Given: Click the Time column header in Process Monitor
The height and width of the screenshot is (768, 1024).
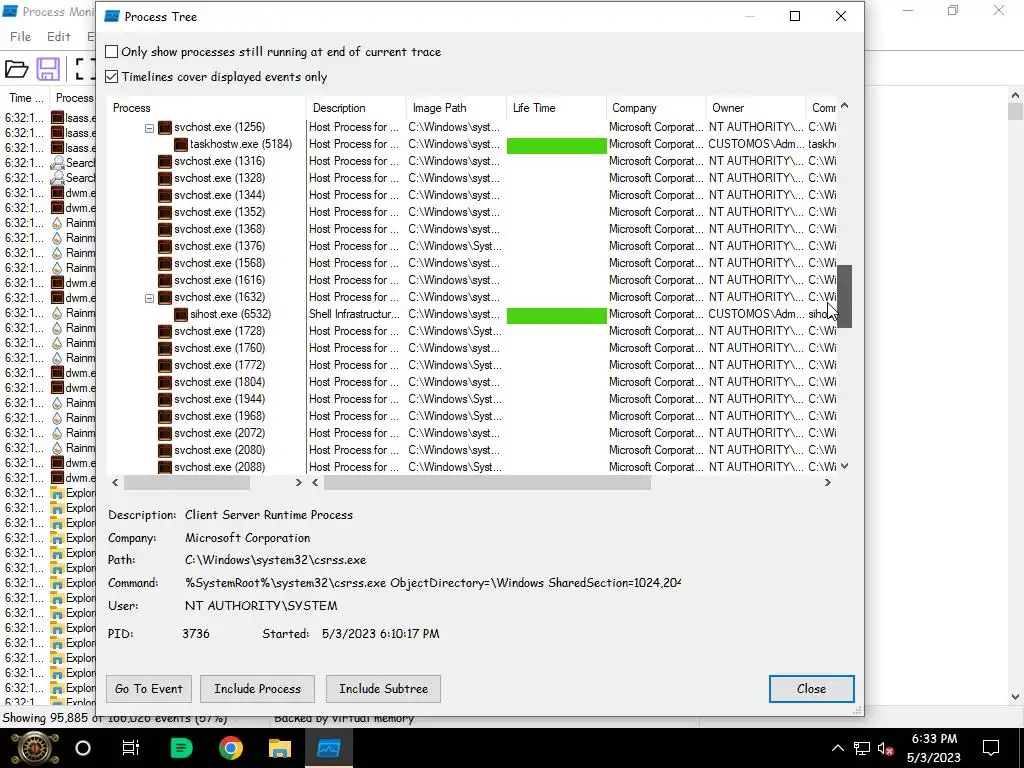Looking at the screenshot, I should click(x=25, y=98).
